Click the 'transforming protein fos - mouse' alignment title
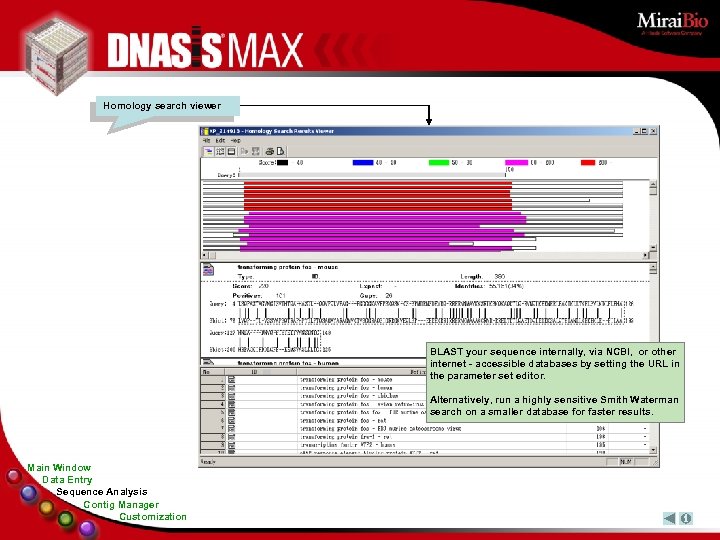This screenshot has width=720, height=540. [x=287, y=267]
